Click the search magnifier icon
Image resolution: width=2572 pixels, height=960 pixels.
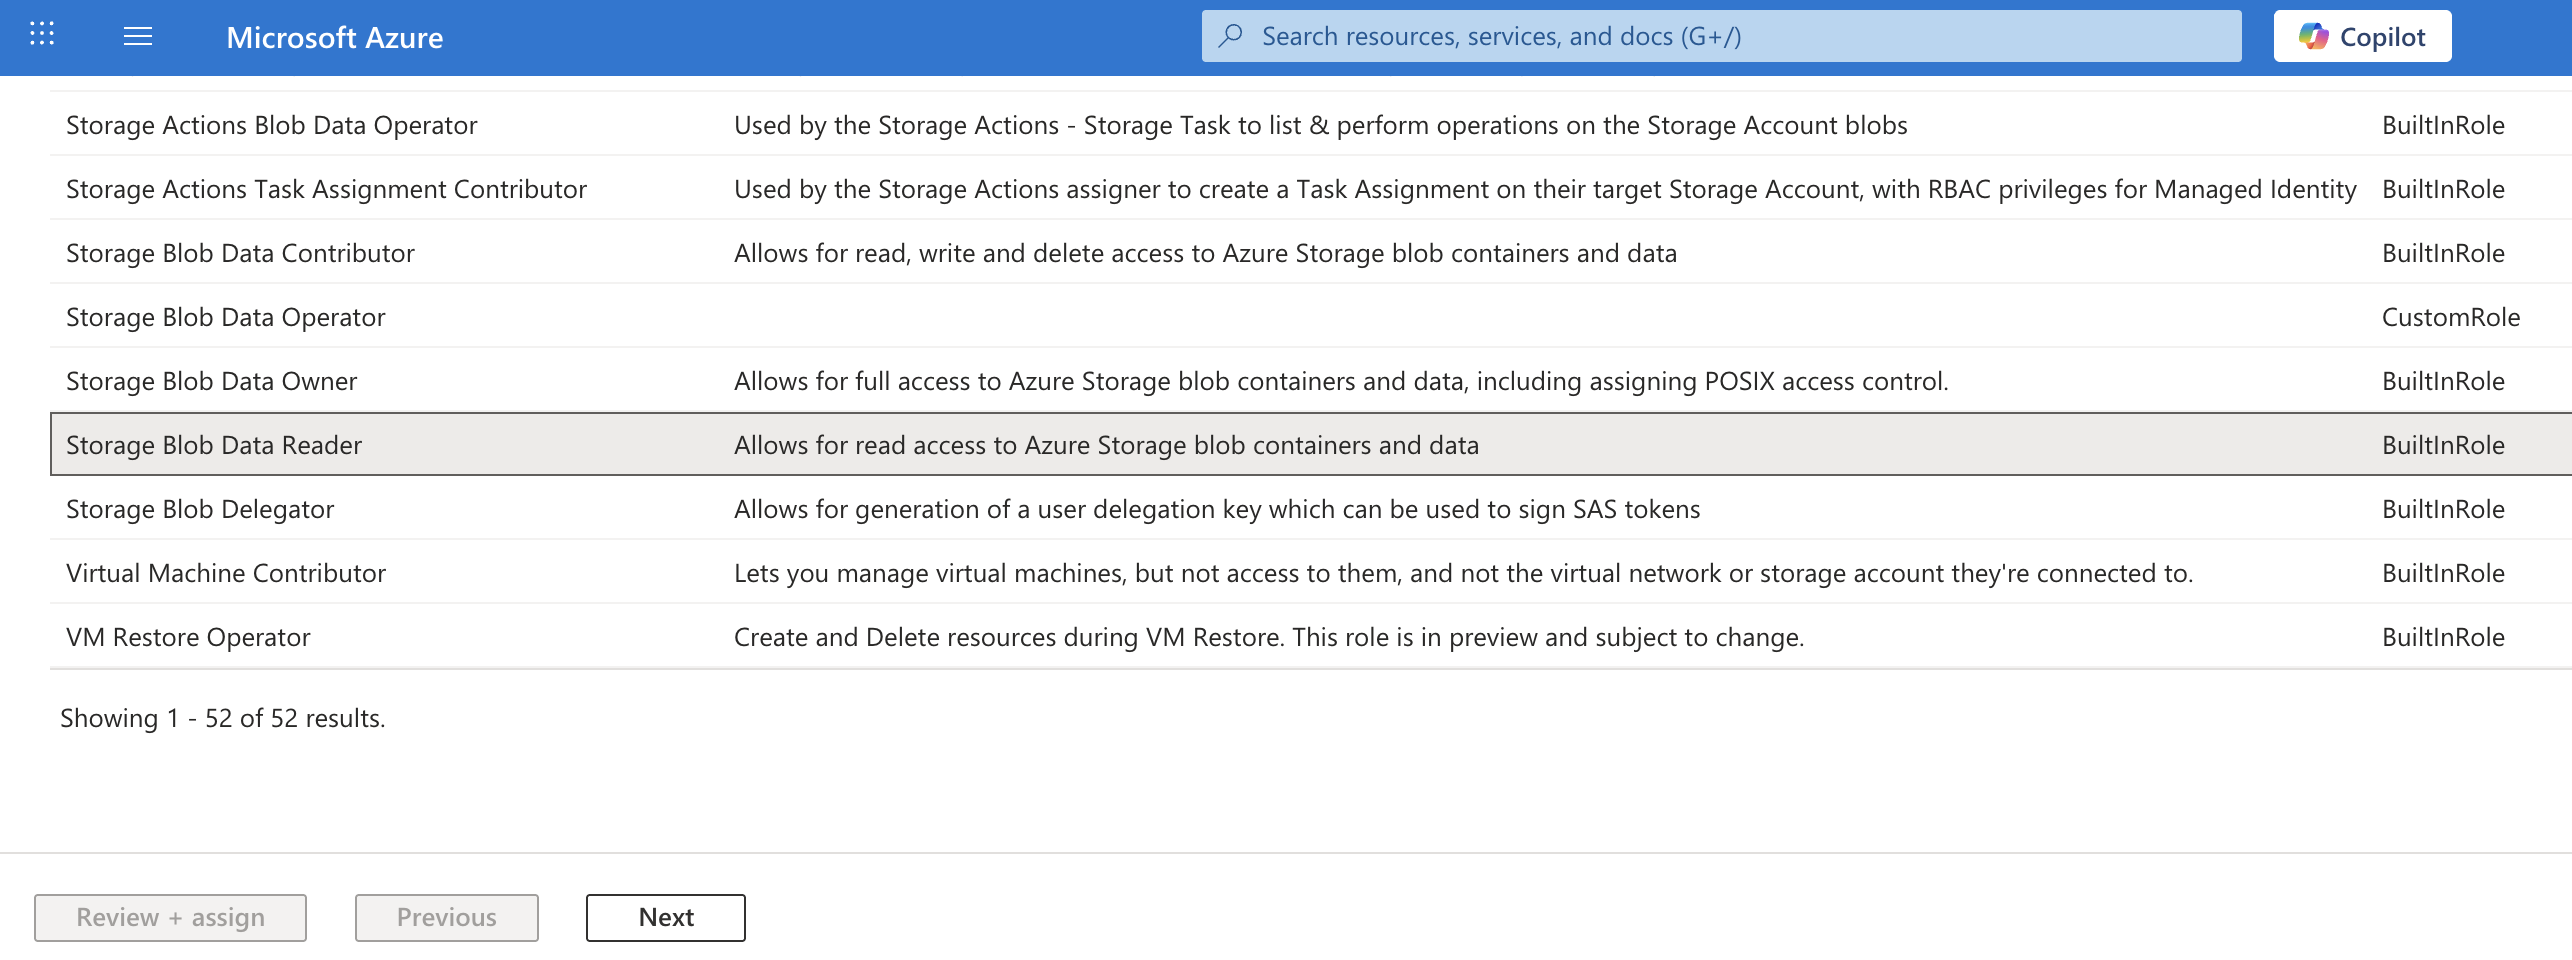point(1231,36)
